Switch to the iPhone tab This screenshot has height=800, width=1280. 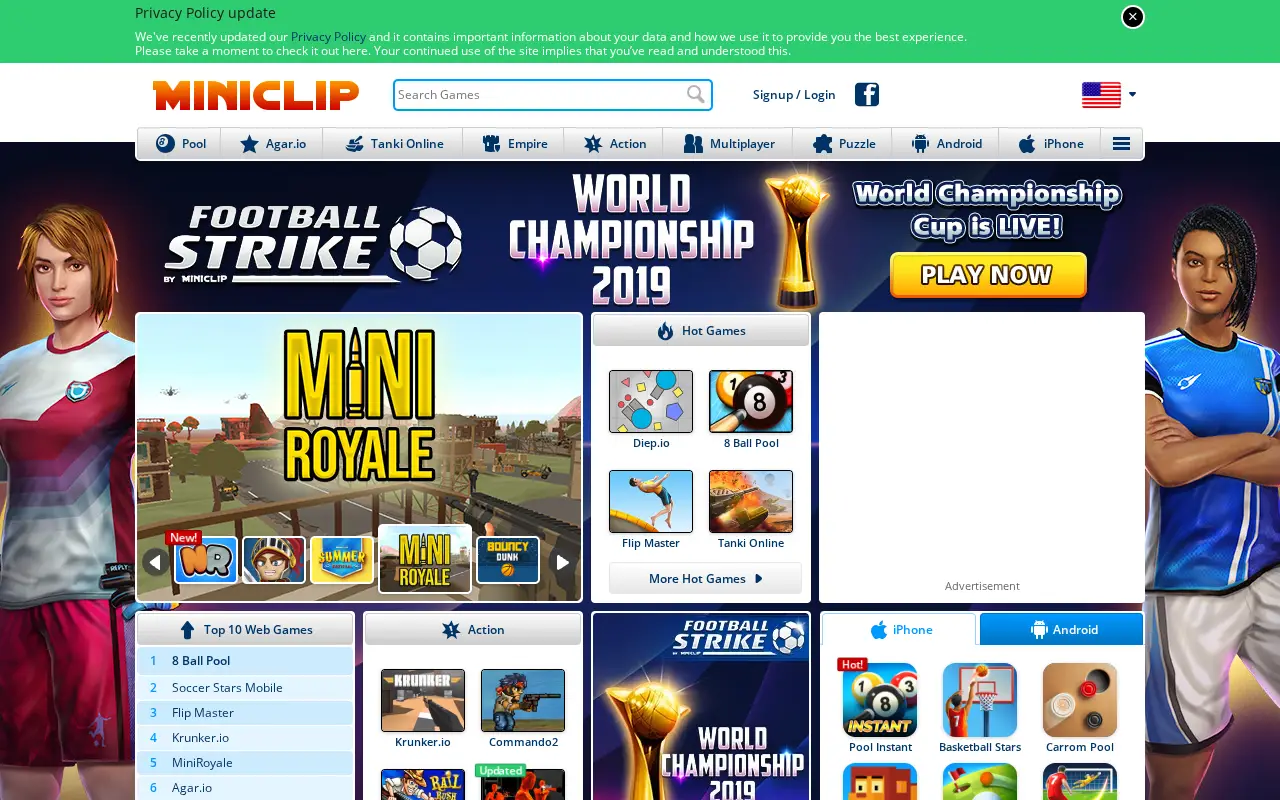pos(899,630)
